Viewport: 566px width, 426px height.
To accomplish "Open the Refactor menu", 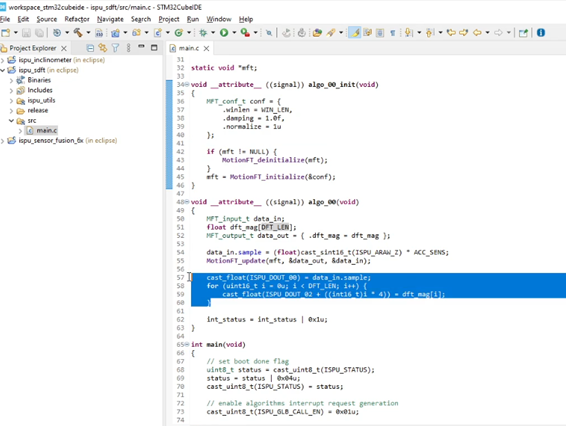I will [x=77, y=19].
